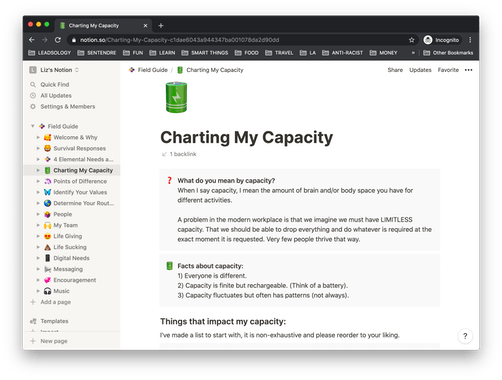Screen dimensions: 502x380
Task: Open the MONEY bookmarks folder
Action: click(x=384, y=53)
